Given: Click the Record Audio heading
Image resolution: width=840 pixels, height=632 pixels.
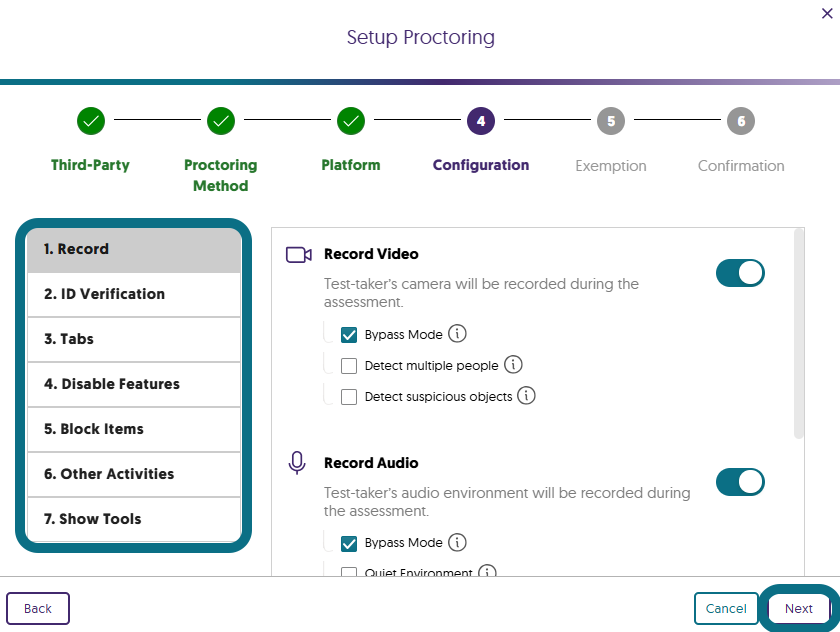Looking at the screenshot, I should (371, 463).
